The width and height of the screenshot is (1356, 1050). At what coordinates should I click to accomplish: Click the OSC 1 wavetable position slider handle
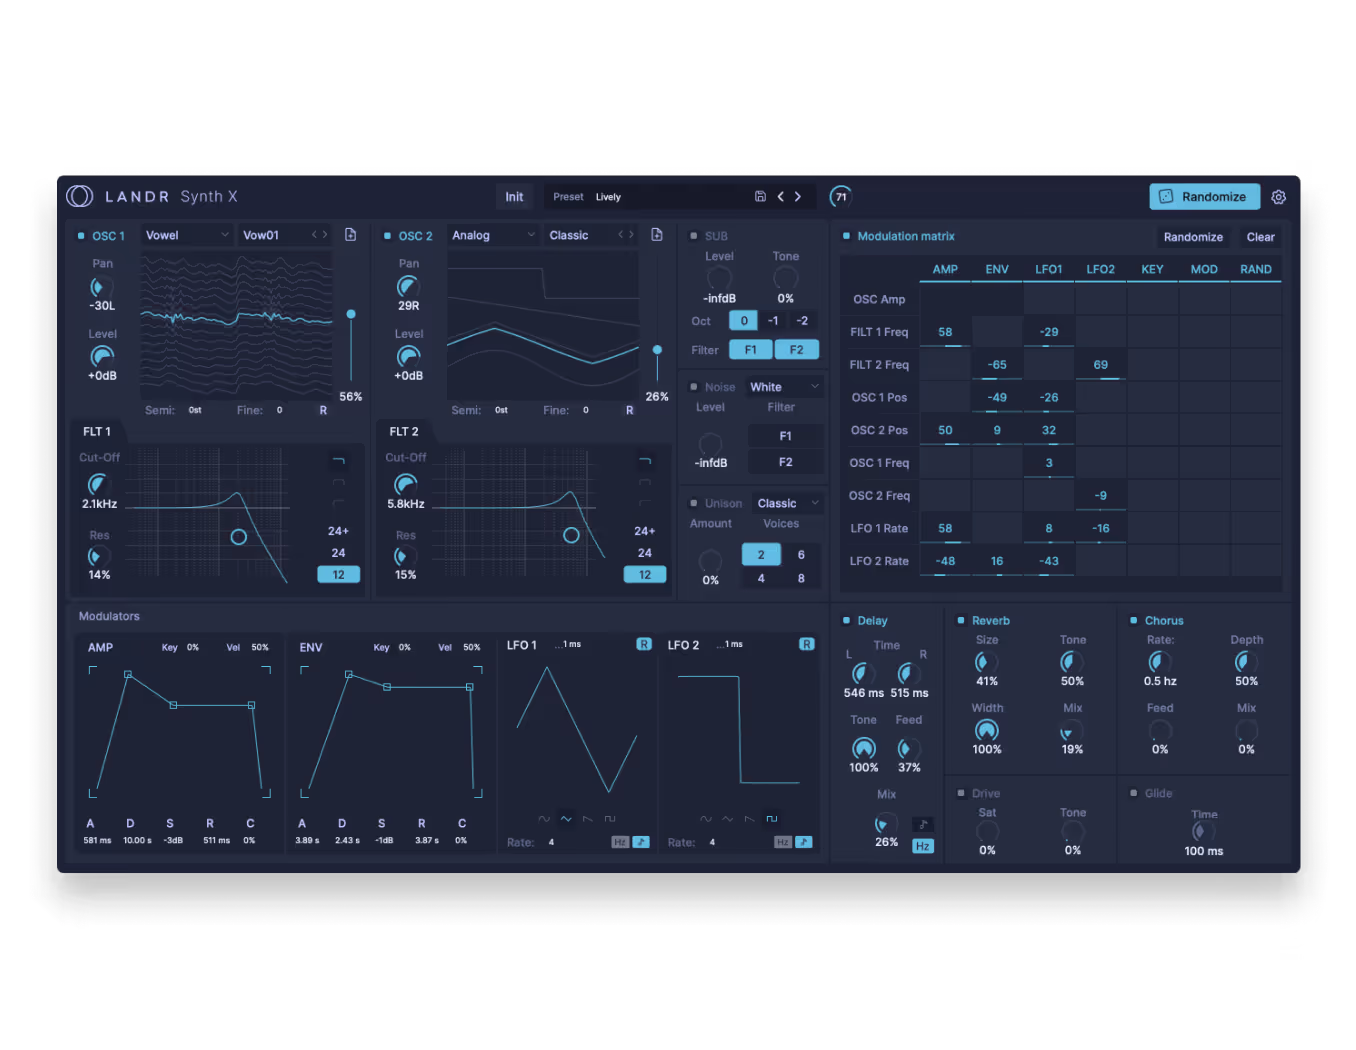coord(351,314)
